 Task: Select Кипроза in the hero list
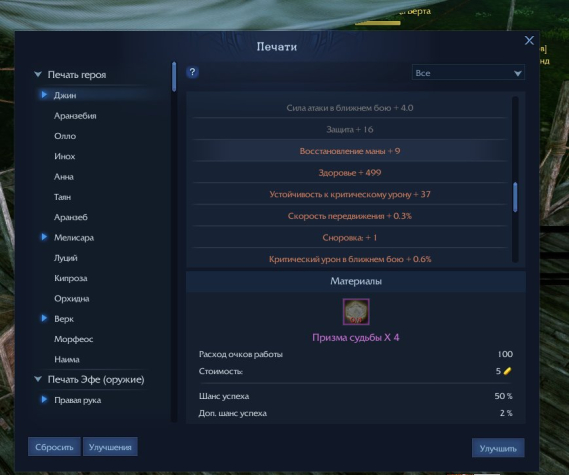tap(71, 278)
